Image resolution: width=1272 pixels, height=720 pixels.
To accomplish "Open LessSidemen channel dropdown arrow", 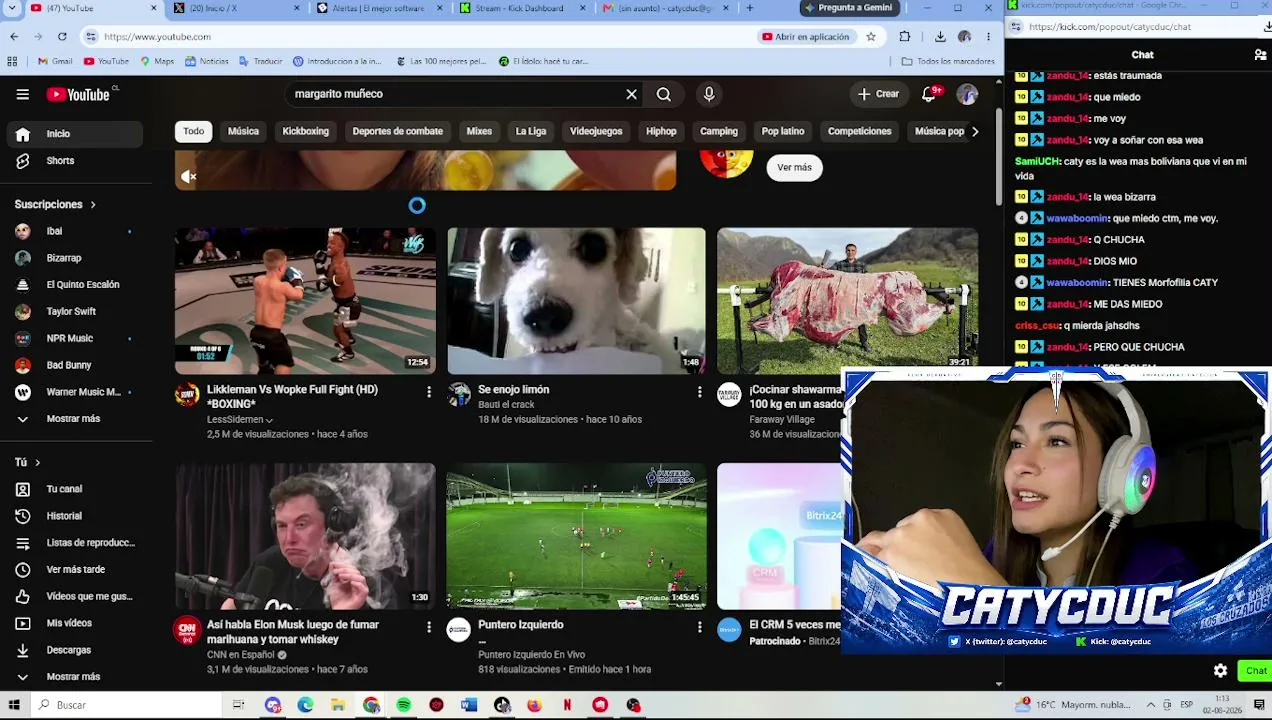I will tap(269, 420).
